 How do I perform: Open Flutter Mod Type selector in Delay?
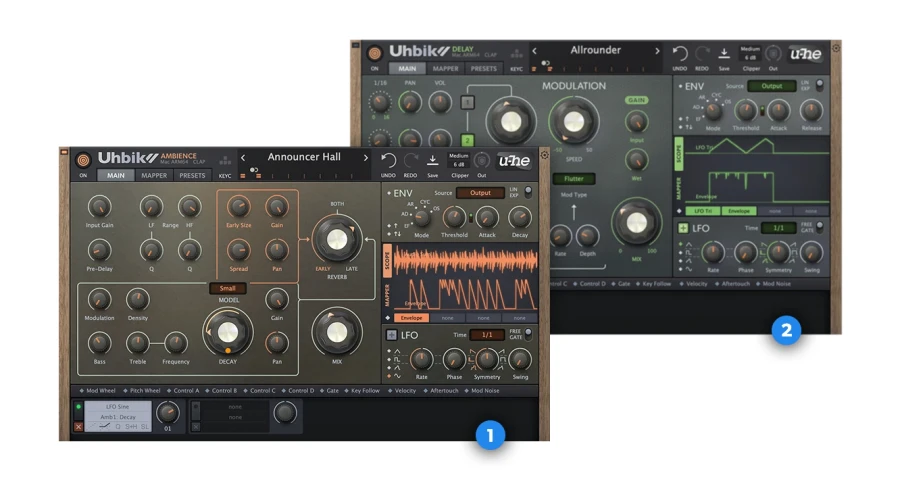[574, 178]
